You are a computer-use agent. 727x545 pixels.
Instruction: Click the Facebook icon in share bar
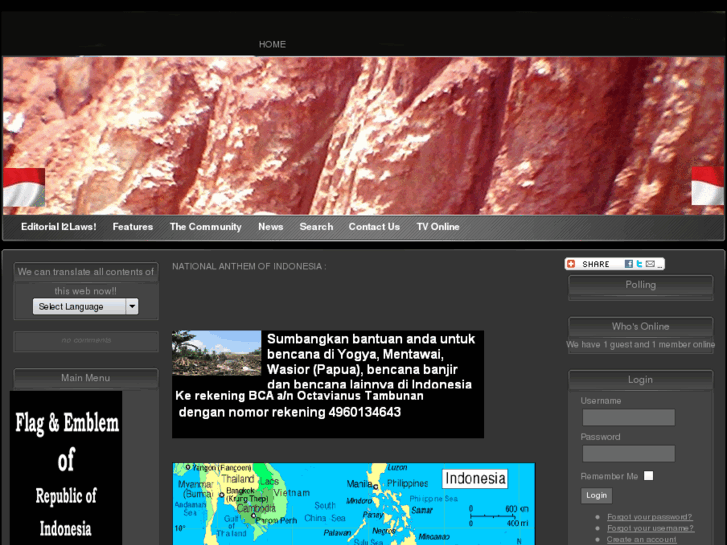628,264
